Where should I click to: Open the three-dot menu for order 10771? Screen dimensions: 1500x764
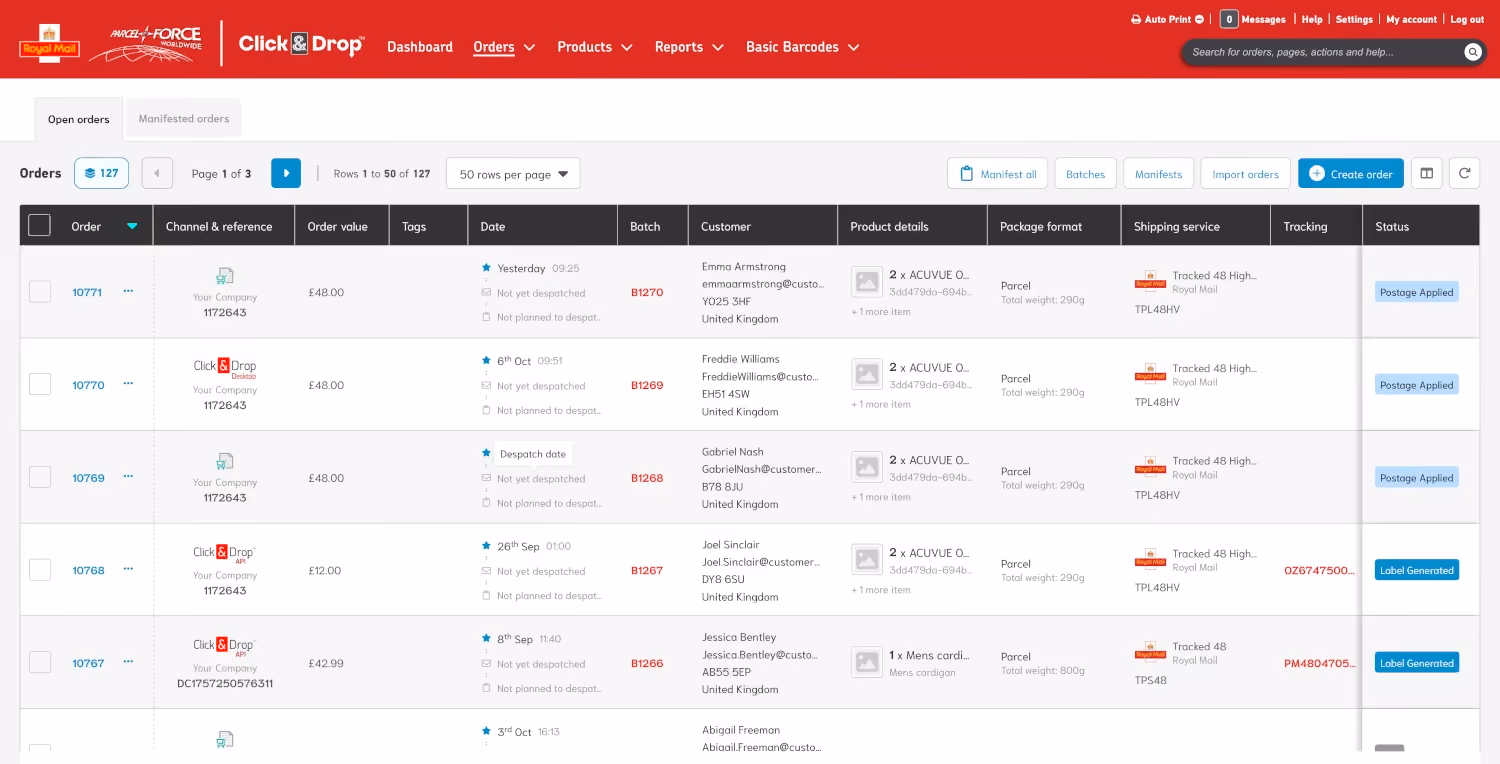coord(128,291)
